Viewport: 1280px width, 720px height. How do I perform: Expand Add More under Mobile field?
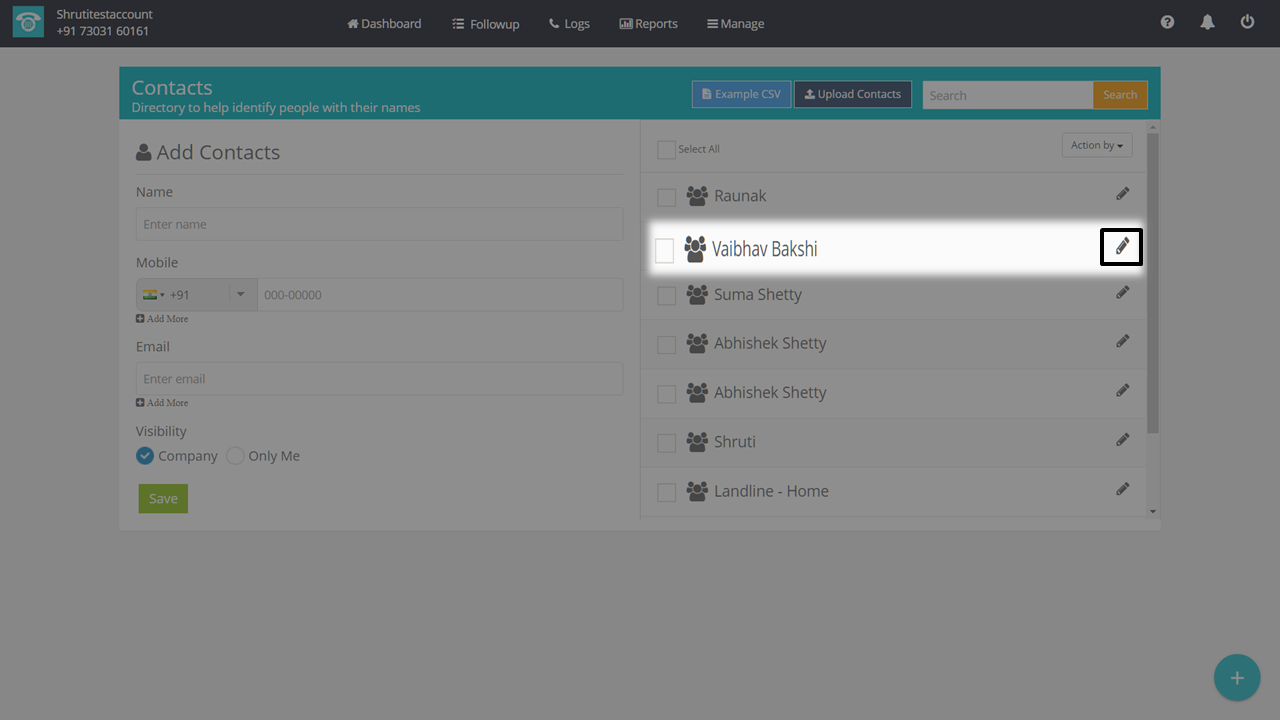[x=162, y=319]
